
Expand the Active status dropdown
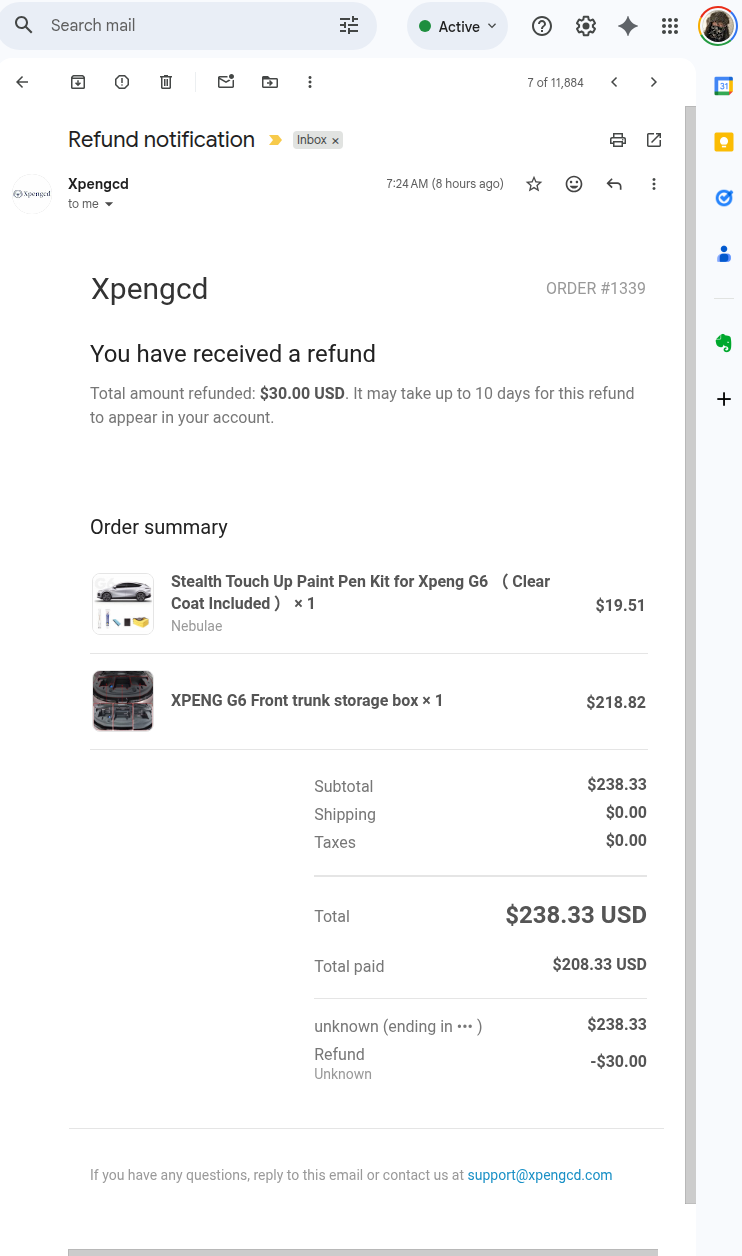[x=458, y=27]
